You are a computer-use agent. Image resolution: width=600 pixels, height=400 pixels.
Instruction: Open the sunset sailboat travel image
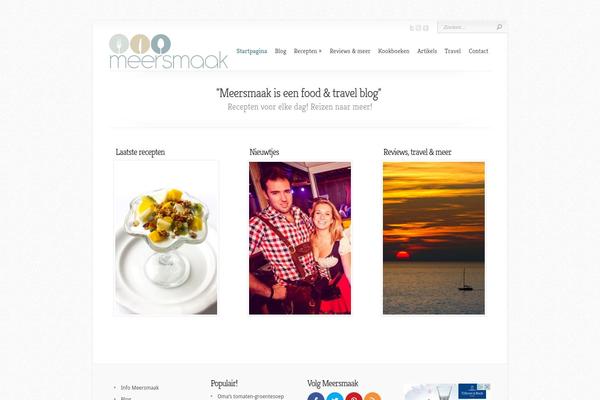coord(434,238)
